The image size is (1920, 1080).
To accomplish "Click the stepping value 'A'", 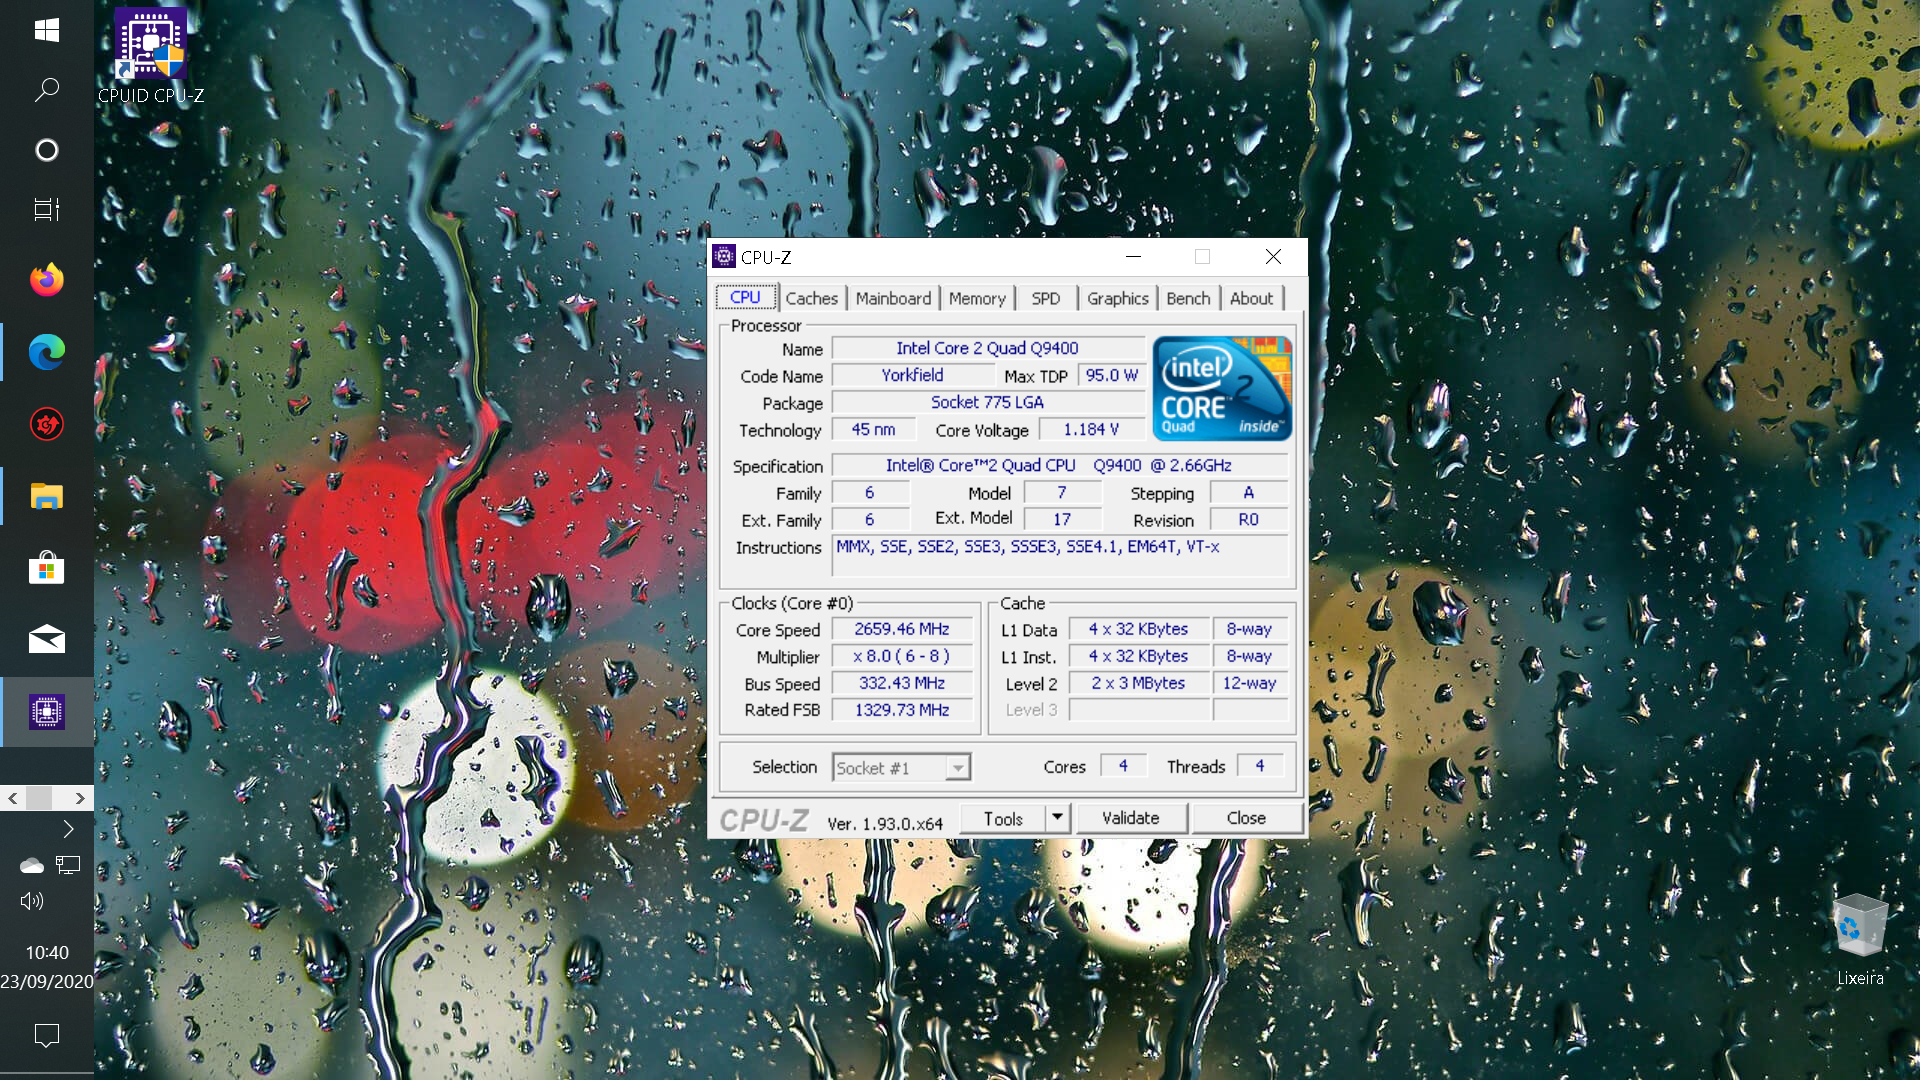I will point(1249,492).
